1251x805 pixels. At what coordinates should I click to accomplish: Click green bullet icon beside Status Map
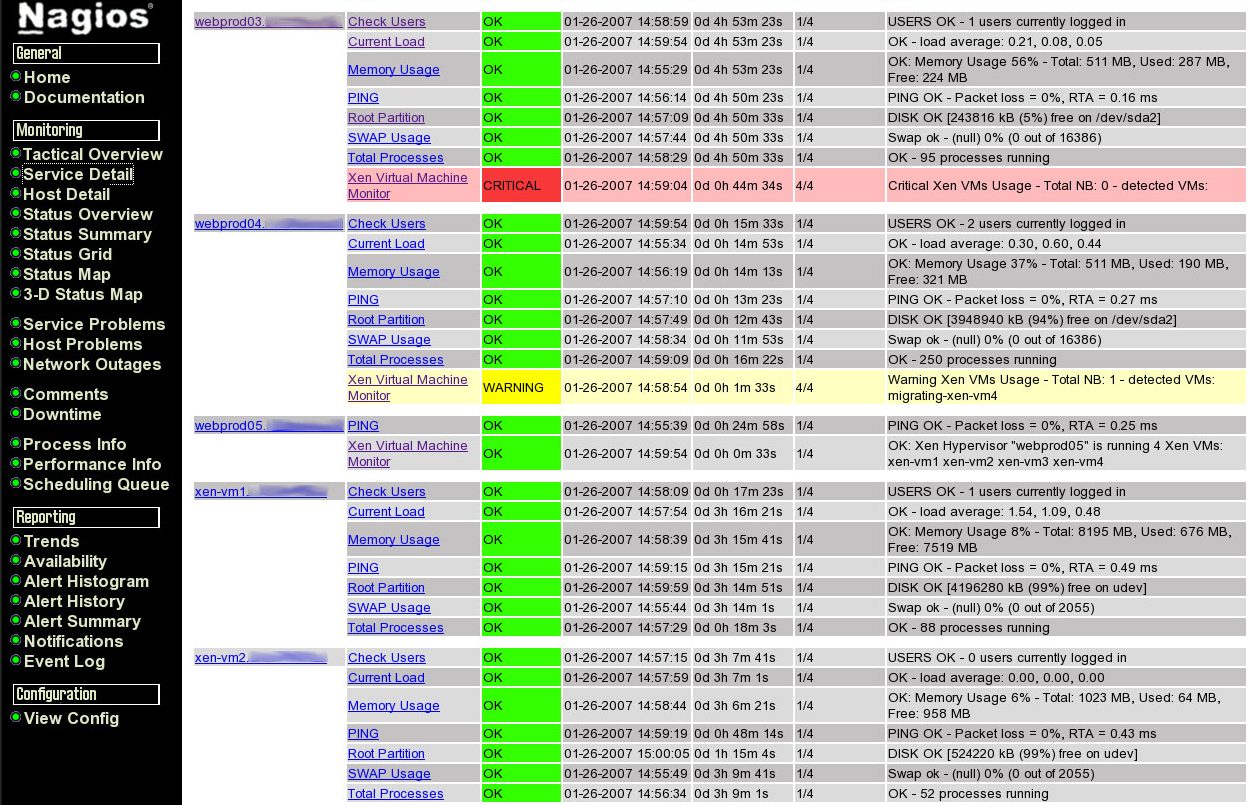coord(16,274)
